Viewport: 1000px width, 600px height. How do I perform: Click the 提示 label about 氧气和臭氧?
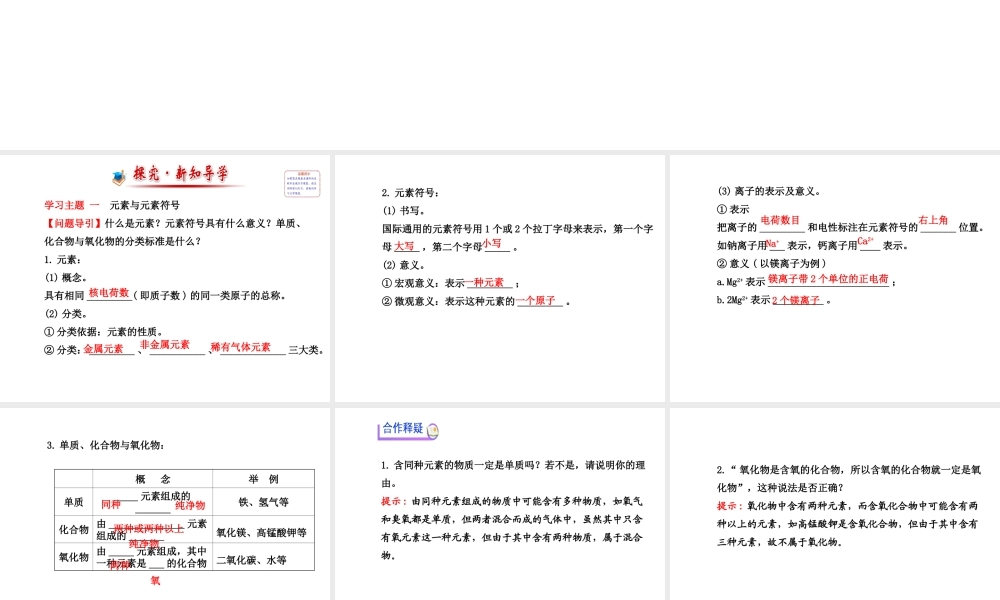393,501
